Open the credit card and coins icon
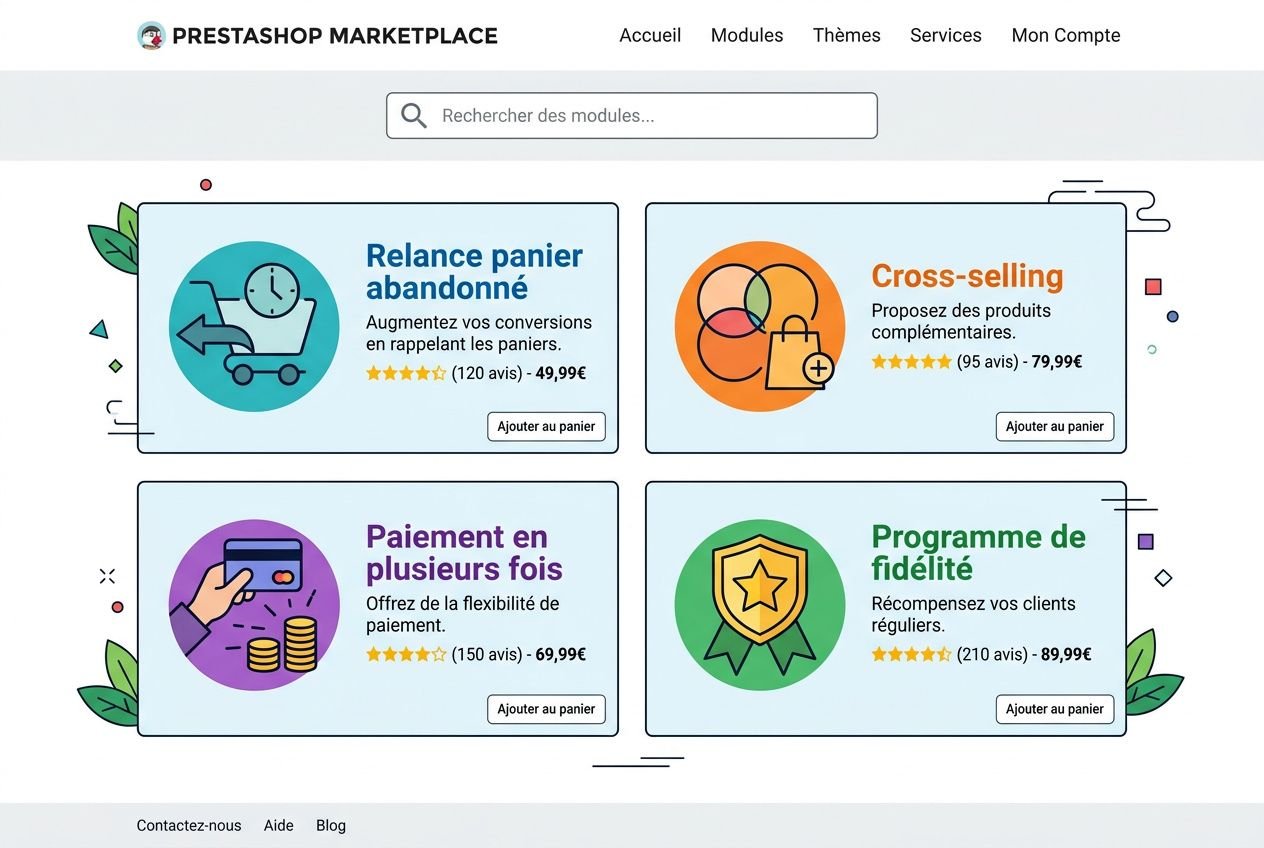The height and width of the screenshot is (848, 1264). [254, 604]
